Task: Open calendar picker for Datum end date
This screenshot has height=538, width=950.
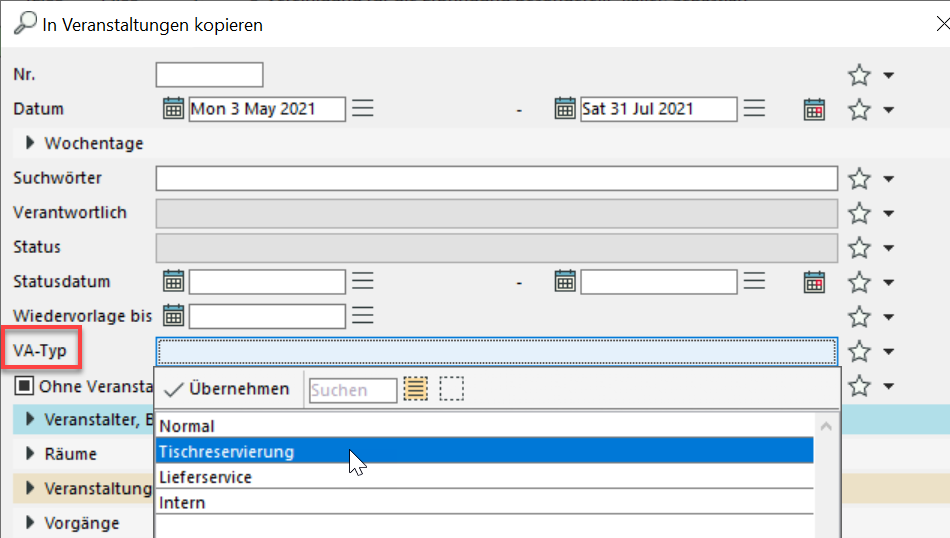Action: click(x=565, y=109)
